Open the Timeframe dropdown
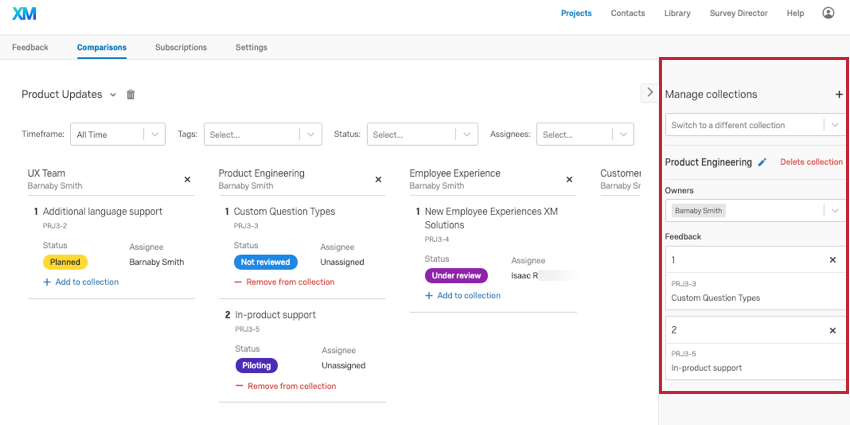 coord(118,134)
